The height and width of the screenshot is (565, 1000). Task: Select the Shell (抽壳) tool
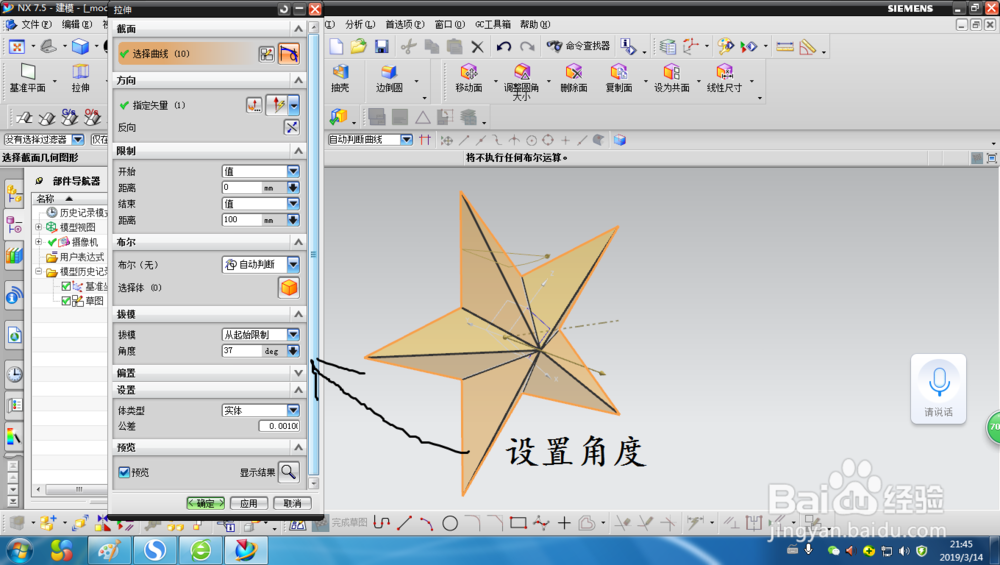point(340,78)
